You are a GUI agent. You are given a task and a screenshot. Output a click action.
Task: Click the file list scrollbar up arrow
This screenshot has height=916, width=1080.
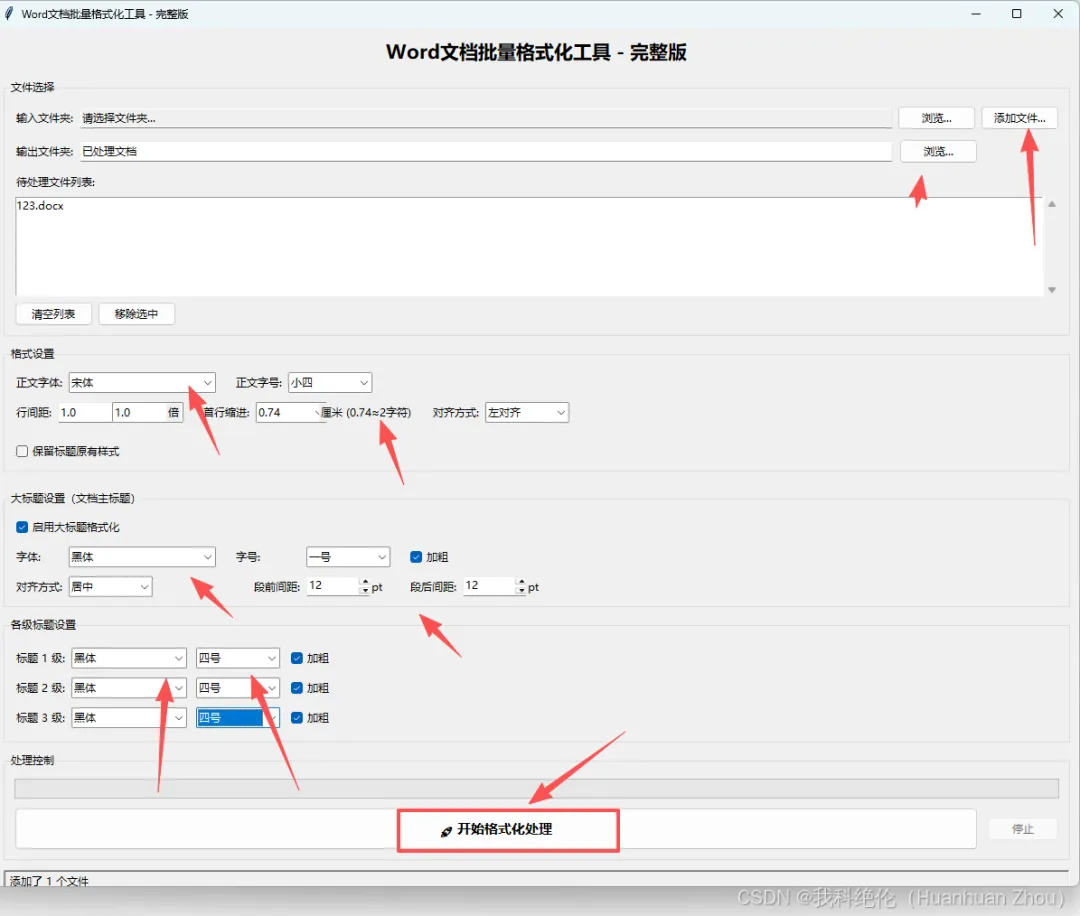pos(1052,204)
